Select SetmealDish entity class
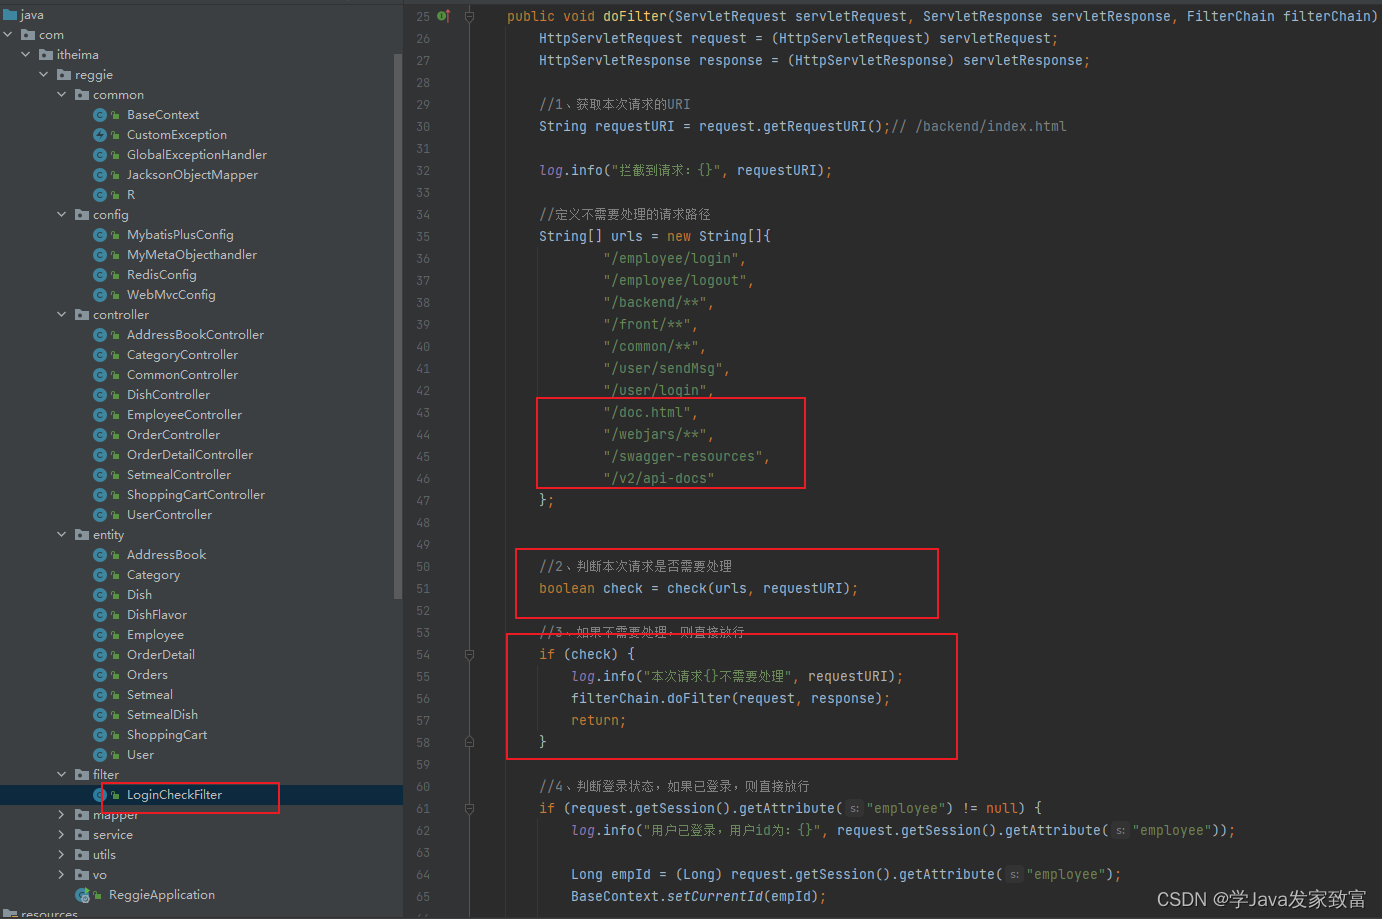Image resolution: width=1382 pixels, height=919 pixels. coord(162,715)
